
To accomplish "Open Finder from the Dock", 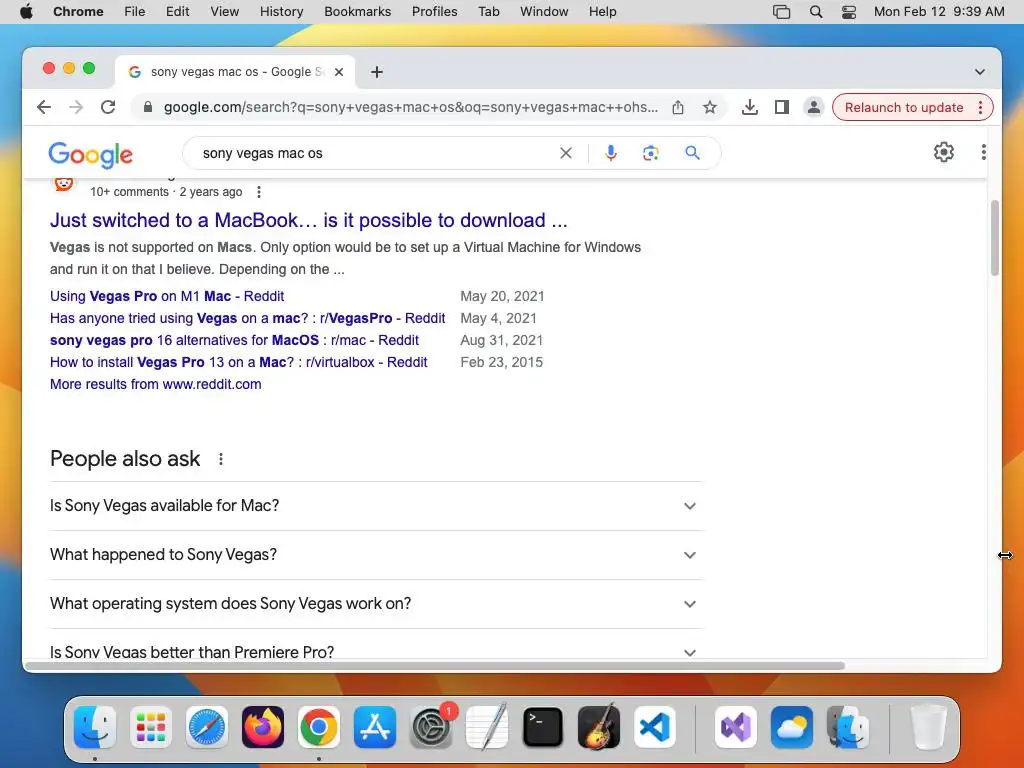I will pyautogui.click(x=95, y=727).
